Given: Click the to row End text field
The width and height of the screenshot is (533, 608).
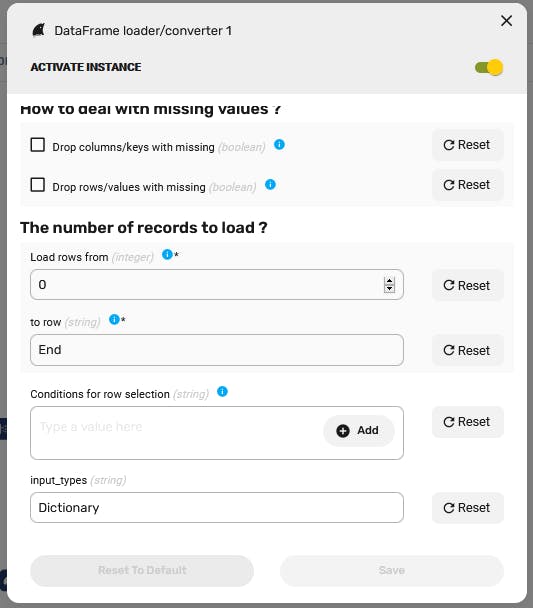Looking at the screenshot, I should [217, 350].
